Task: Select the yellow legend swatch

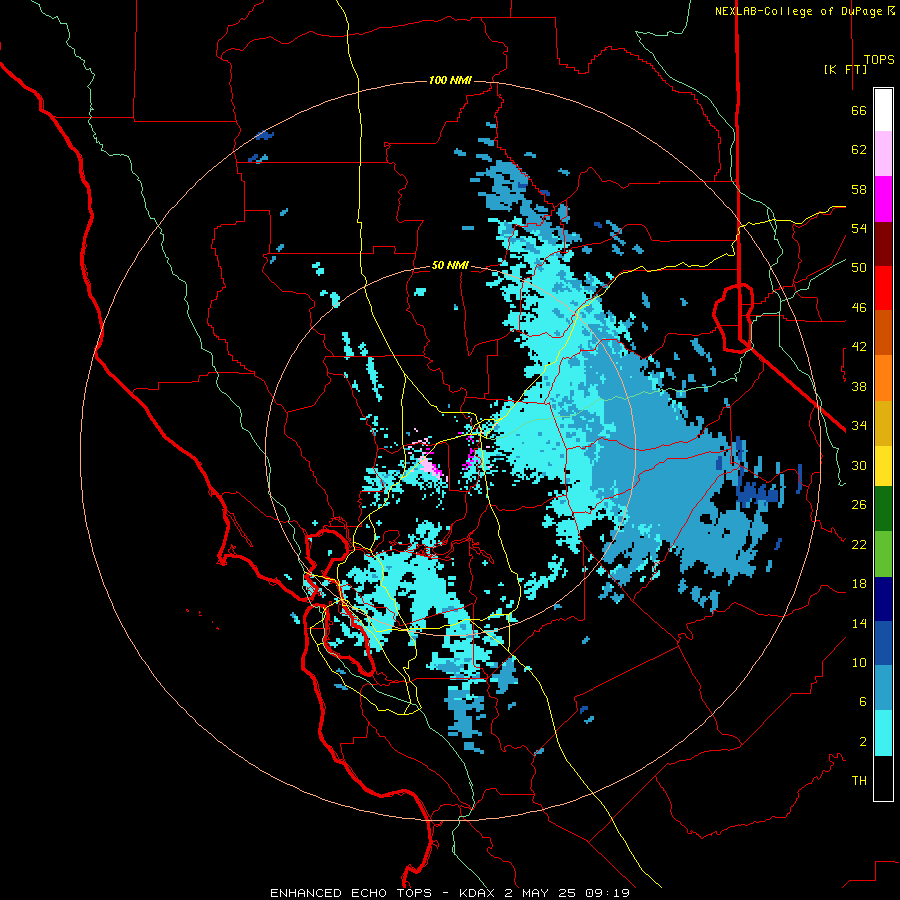Action: (x=883, y=466)
